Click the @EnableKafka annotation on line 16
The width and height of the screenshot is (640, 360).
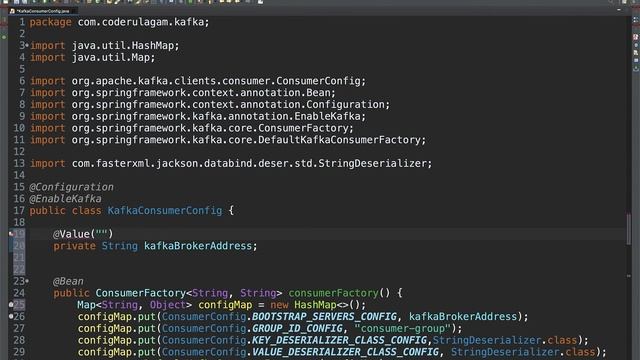coord(65,199)
